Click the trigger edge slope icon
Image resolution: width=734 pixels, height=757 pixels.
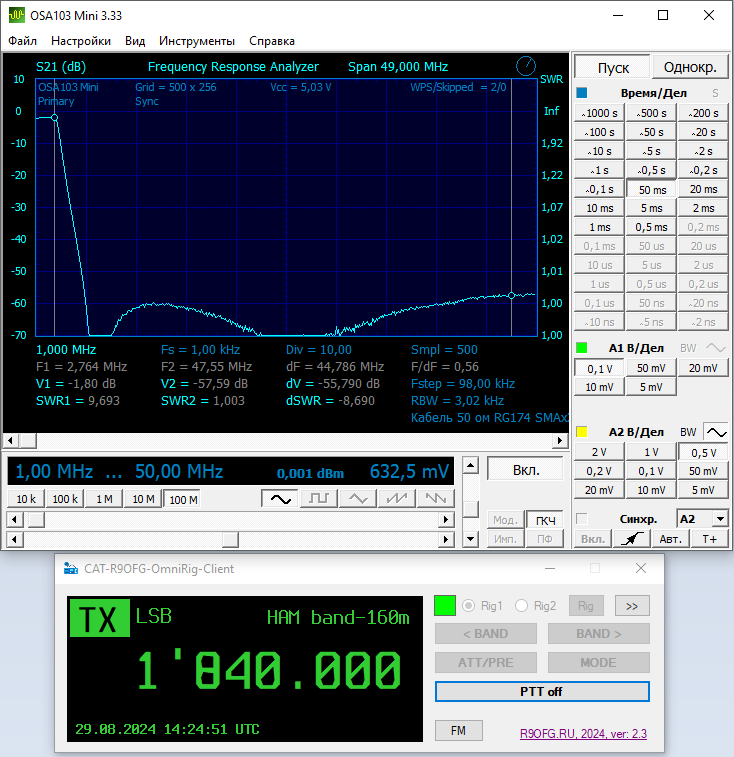click(x=632, y=539)
